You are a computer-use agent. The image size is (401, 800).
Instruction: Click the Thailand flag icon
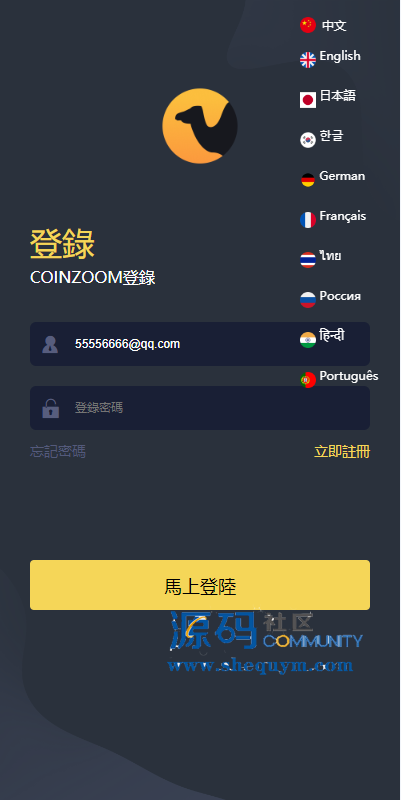[308, 260]
